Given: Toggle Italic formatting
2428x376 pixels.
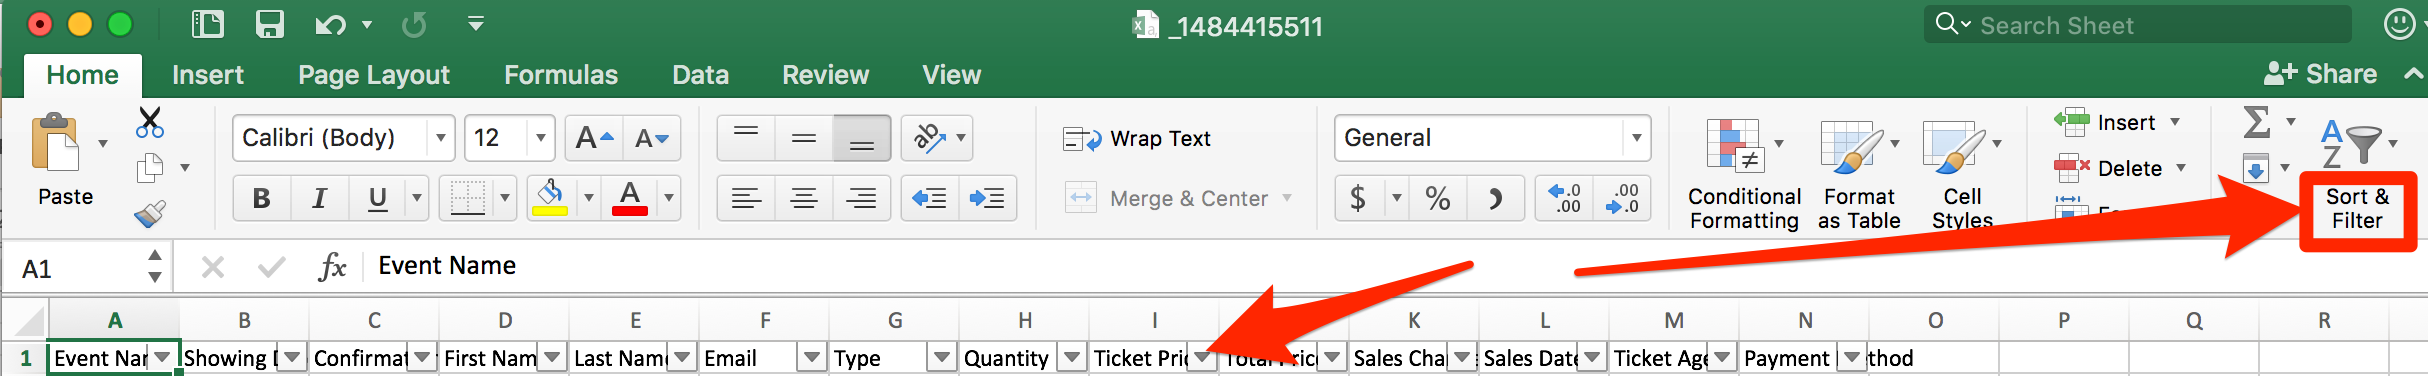Looking at the screenshot, I should tap(319, 198).
